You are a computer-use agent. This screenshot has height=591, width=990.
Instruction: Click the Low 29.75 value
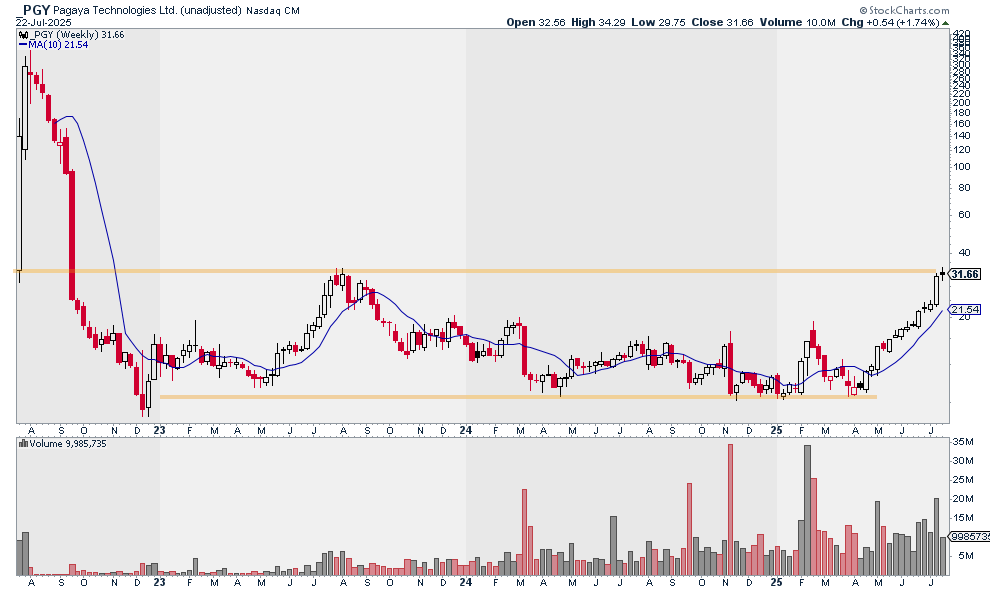pos(658,22)
